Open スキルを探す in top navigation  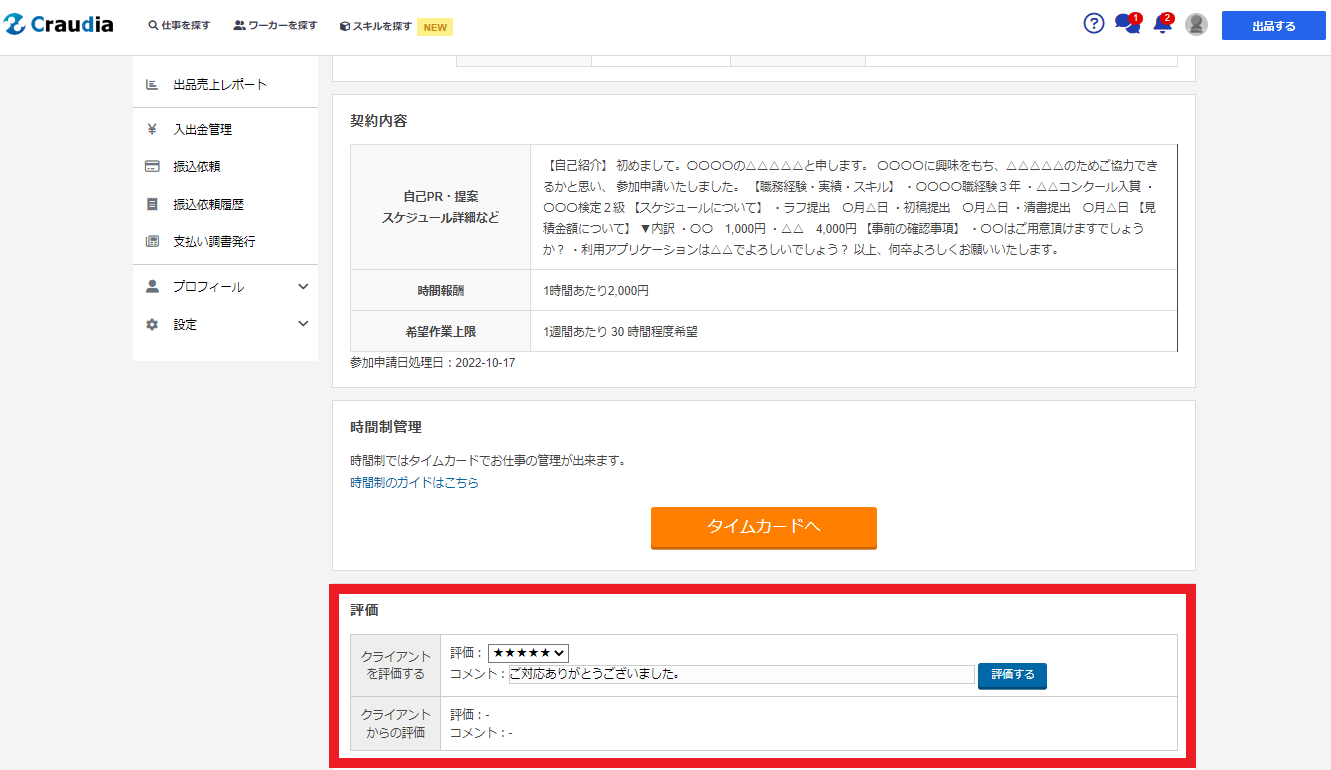click(x=376, y=26)
